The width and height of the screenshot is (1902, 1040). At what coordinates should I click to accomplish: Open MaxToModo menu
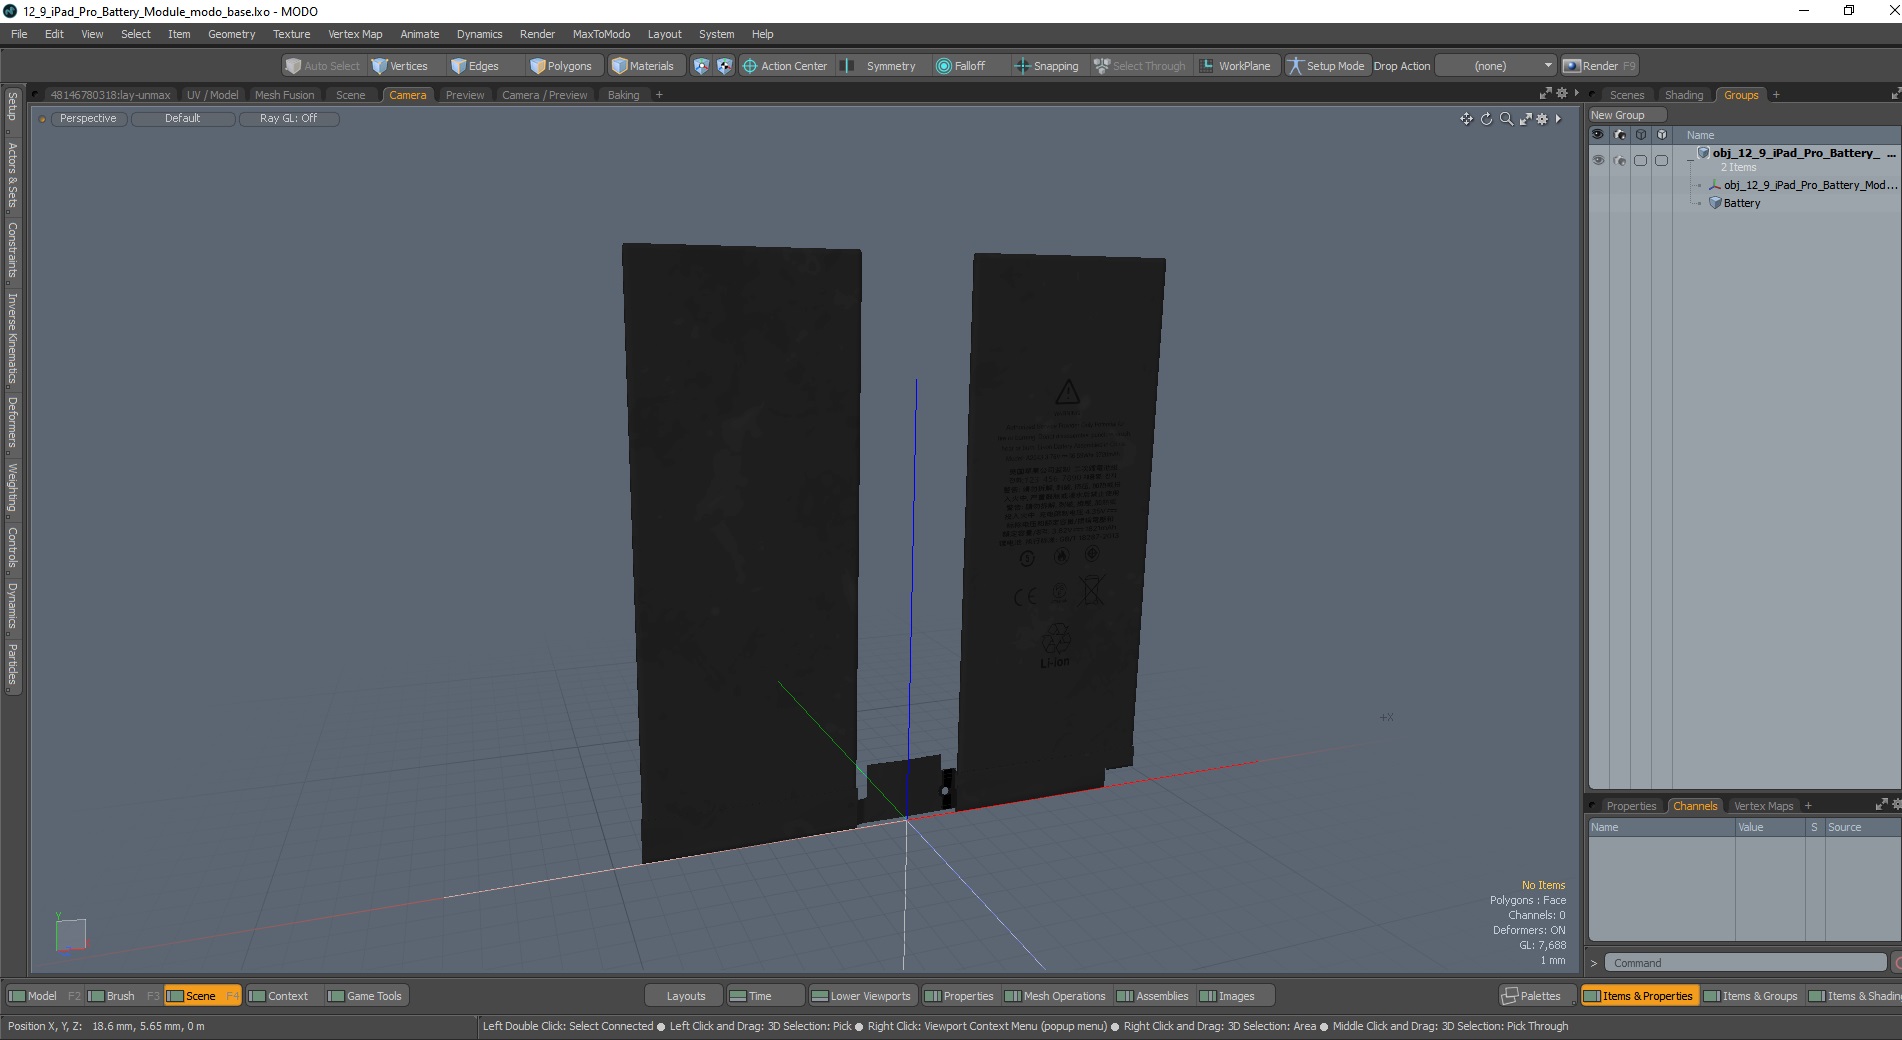pos(601,34)
